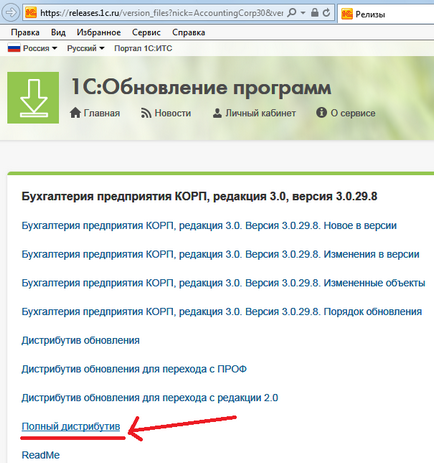Viewport: 434px width, 463px height.
Task: Open the Вид menu
Action: [x=58, y=32]
